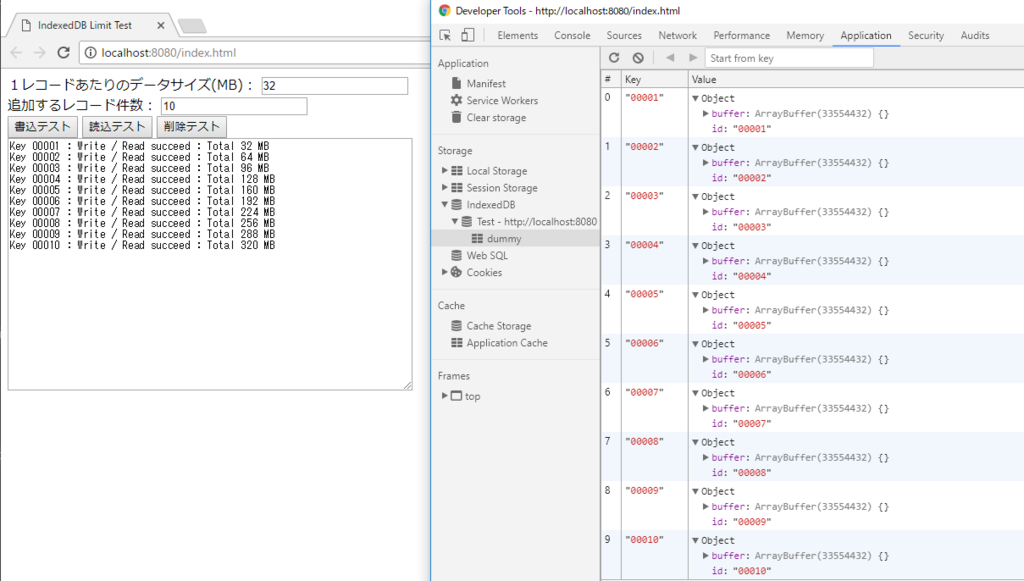The image size is (1024, 581).
Task: Open a new browser tab
Action: coord(193,26)
